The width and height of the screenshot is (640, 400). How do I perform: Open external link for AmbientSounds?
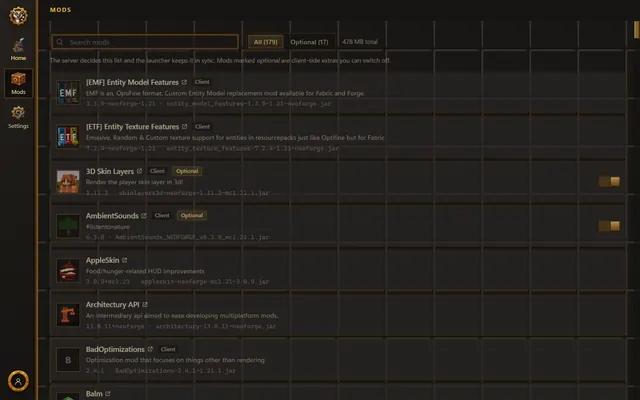tap(144, 216)
